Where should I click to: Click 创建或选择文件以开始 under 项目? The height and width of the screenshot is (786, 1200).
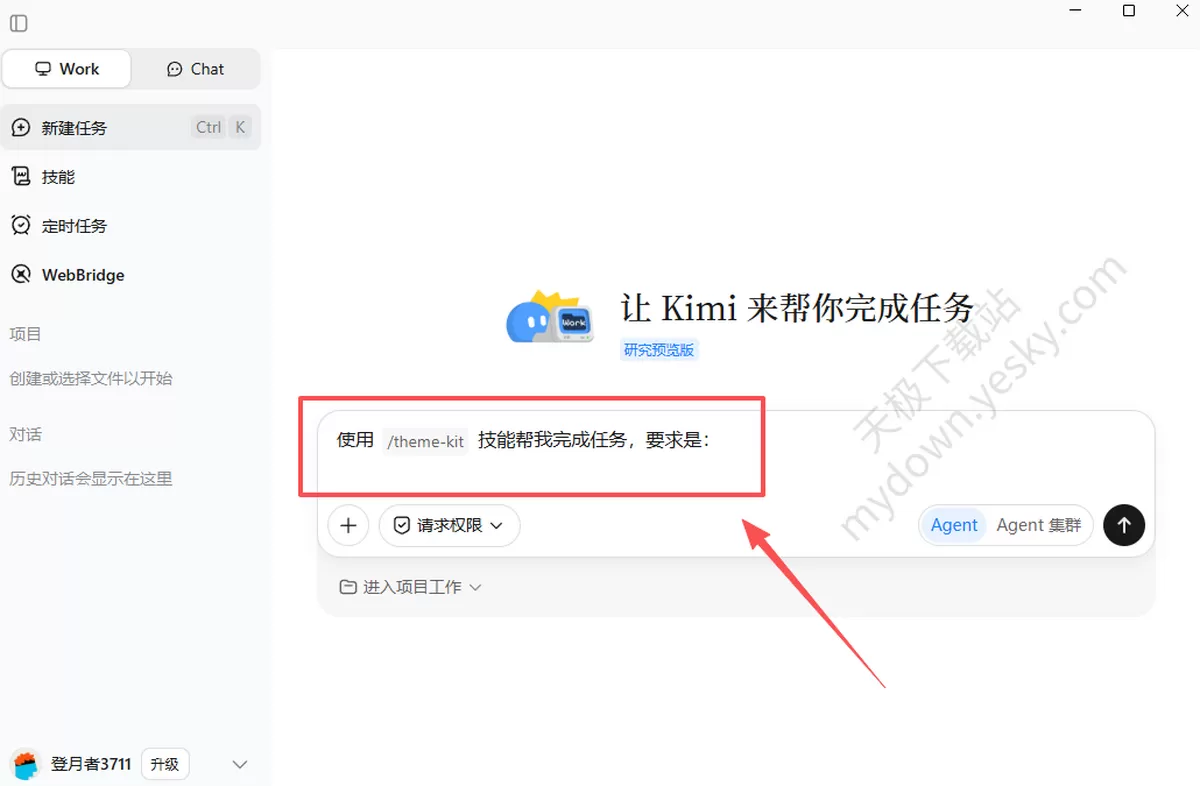pyautogui.click(x=91, y=379)
